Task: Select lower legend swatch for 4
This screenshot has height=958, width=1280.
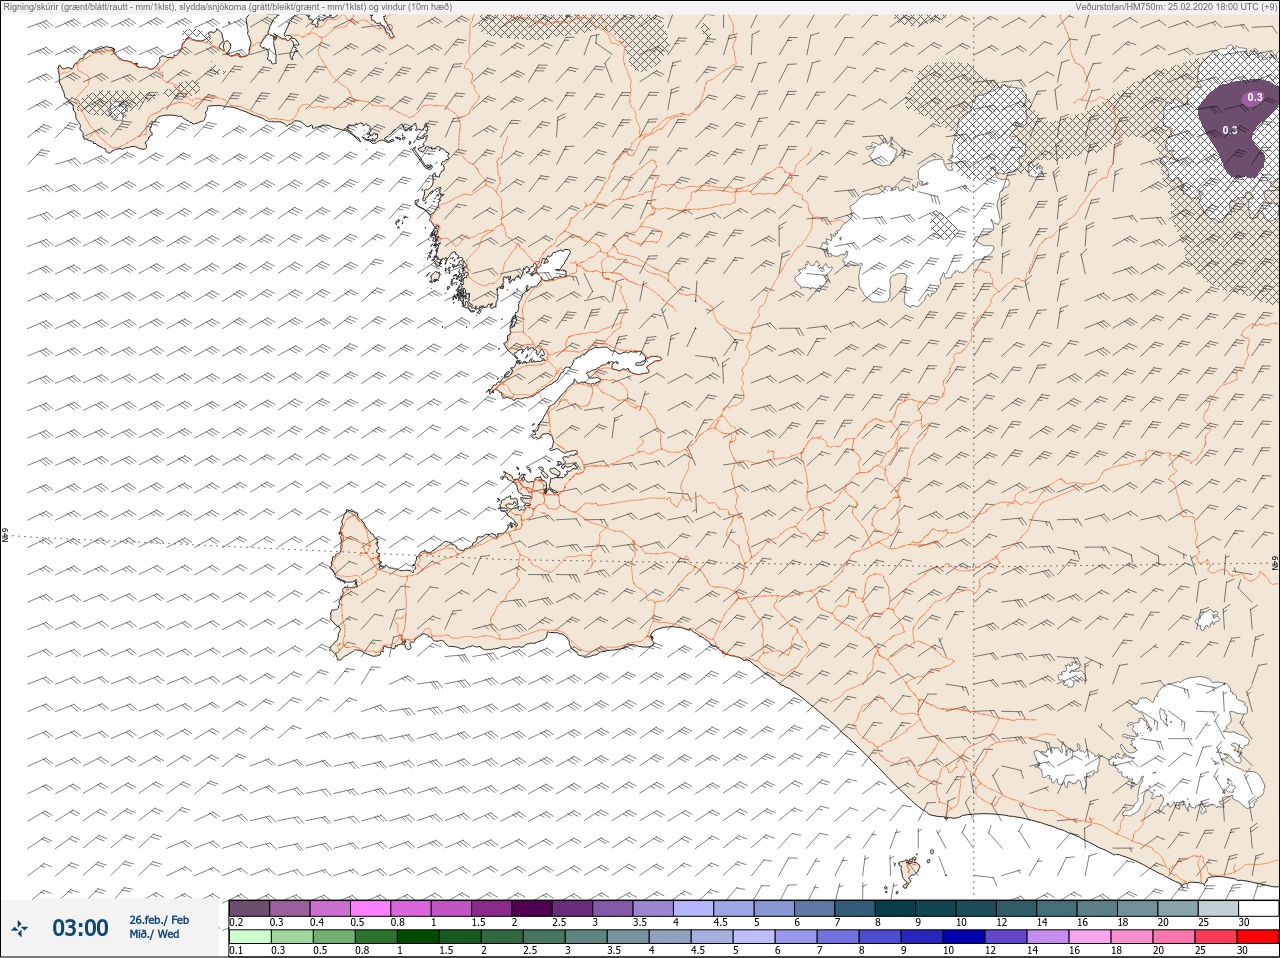Action: [670, 937]
